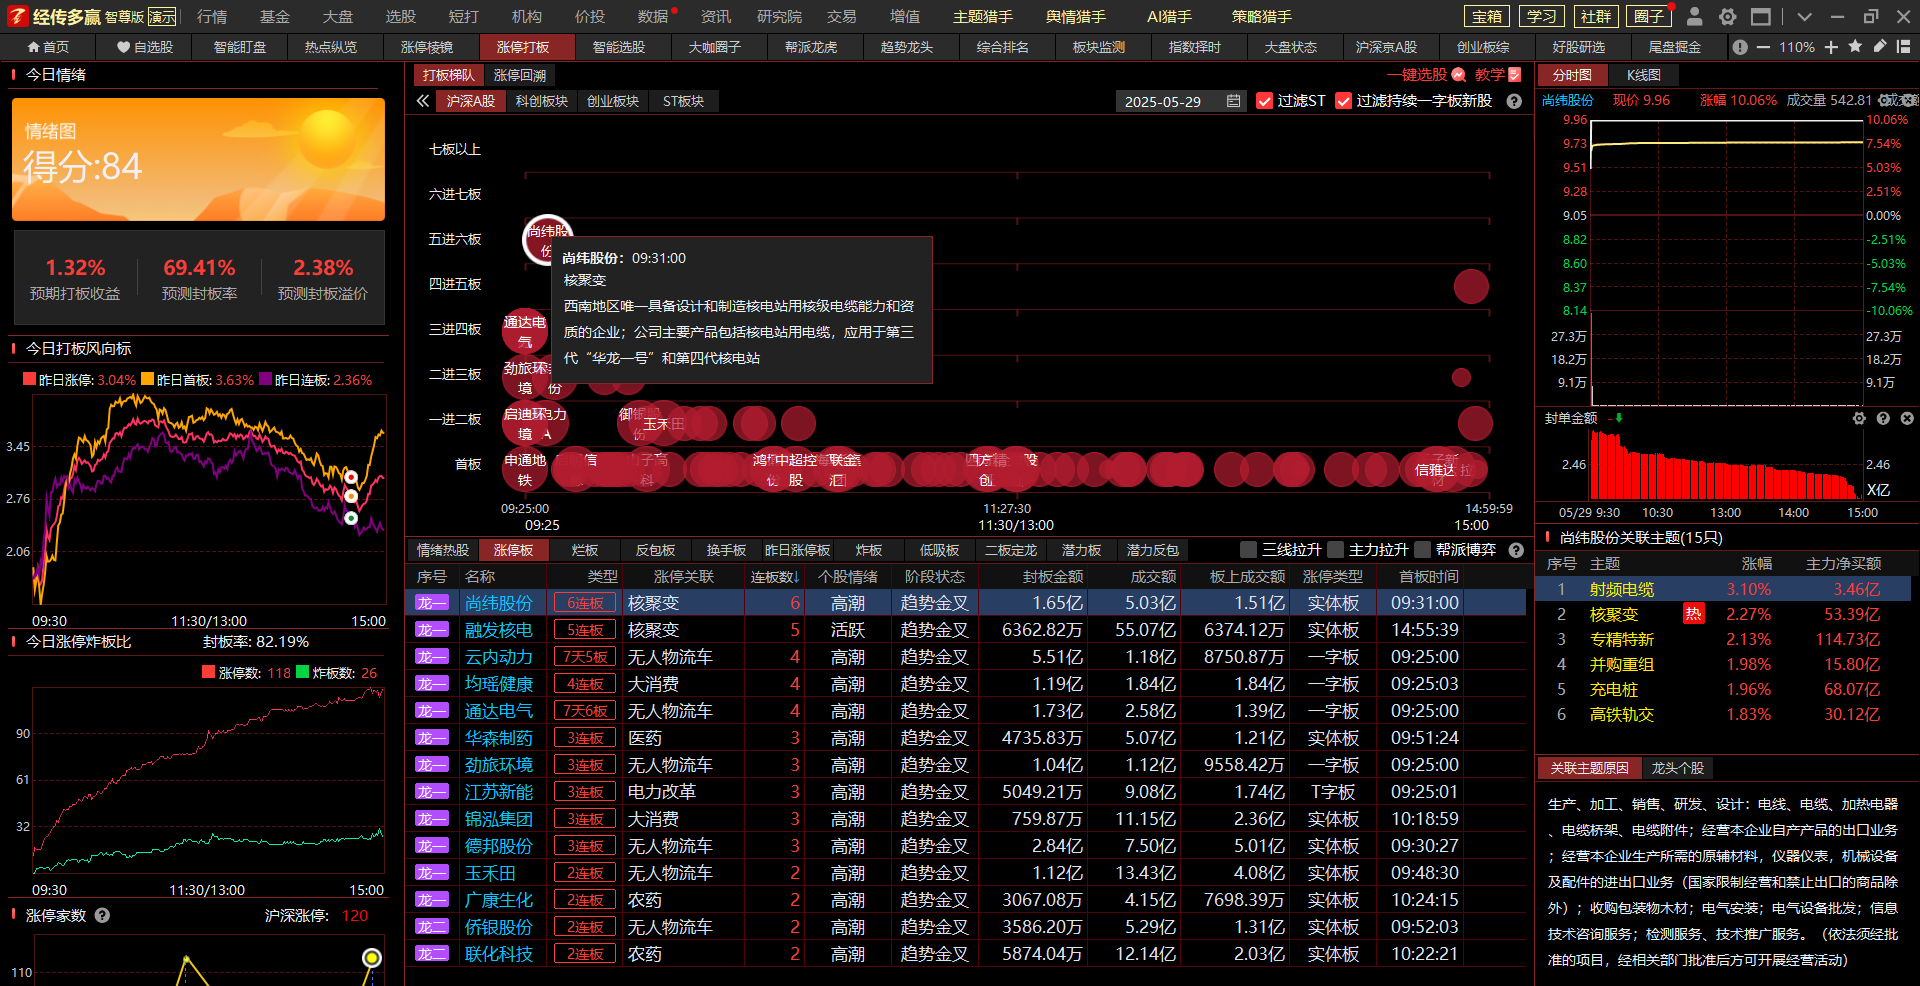Sort by the 封板金额 column header
The image size is (1920, 986).
(x=1052, y=577)
